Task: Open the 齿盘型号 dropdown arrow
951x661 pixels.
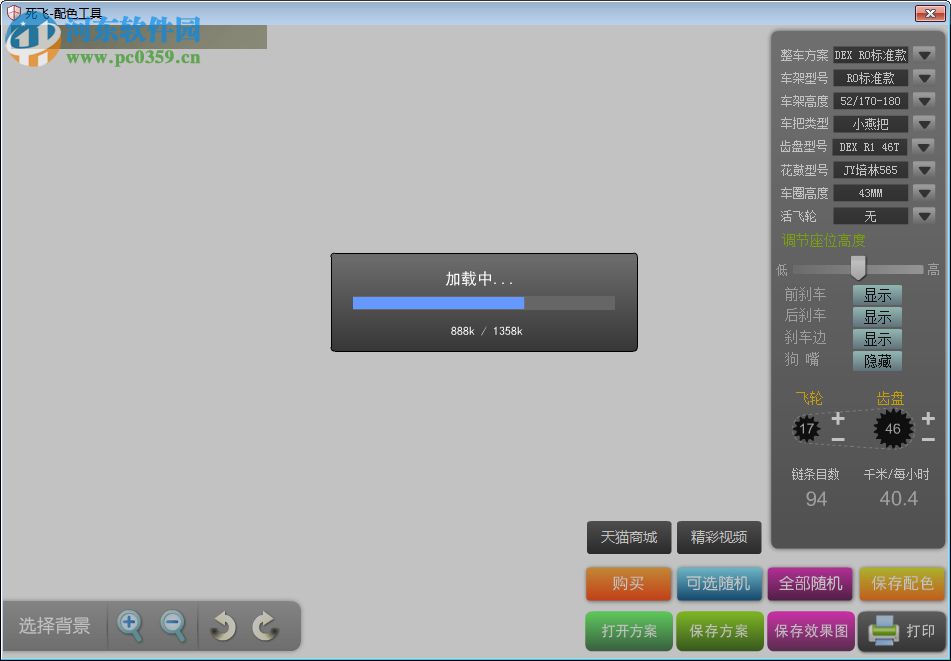Action: [924, 147]
